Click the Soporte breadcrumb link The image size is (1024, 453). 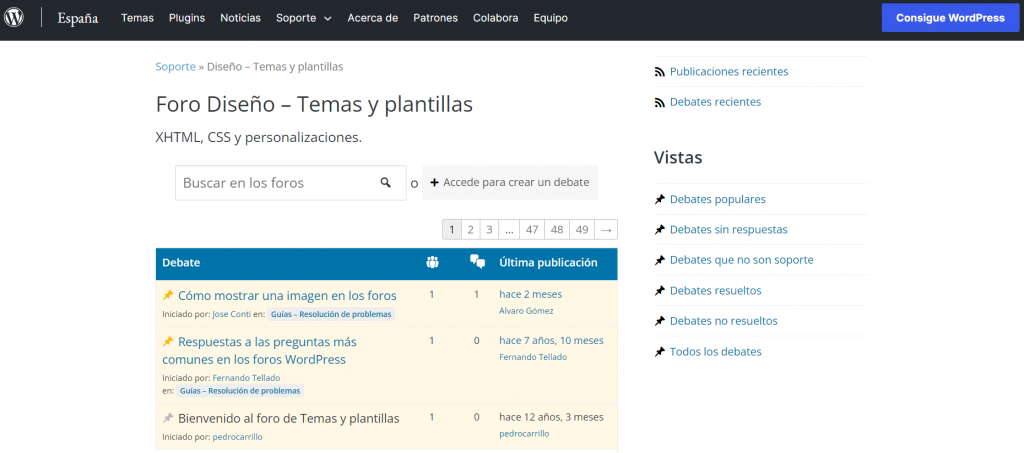(x=175, y=67)
